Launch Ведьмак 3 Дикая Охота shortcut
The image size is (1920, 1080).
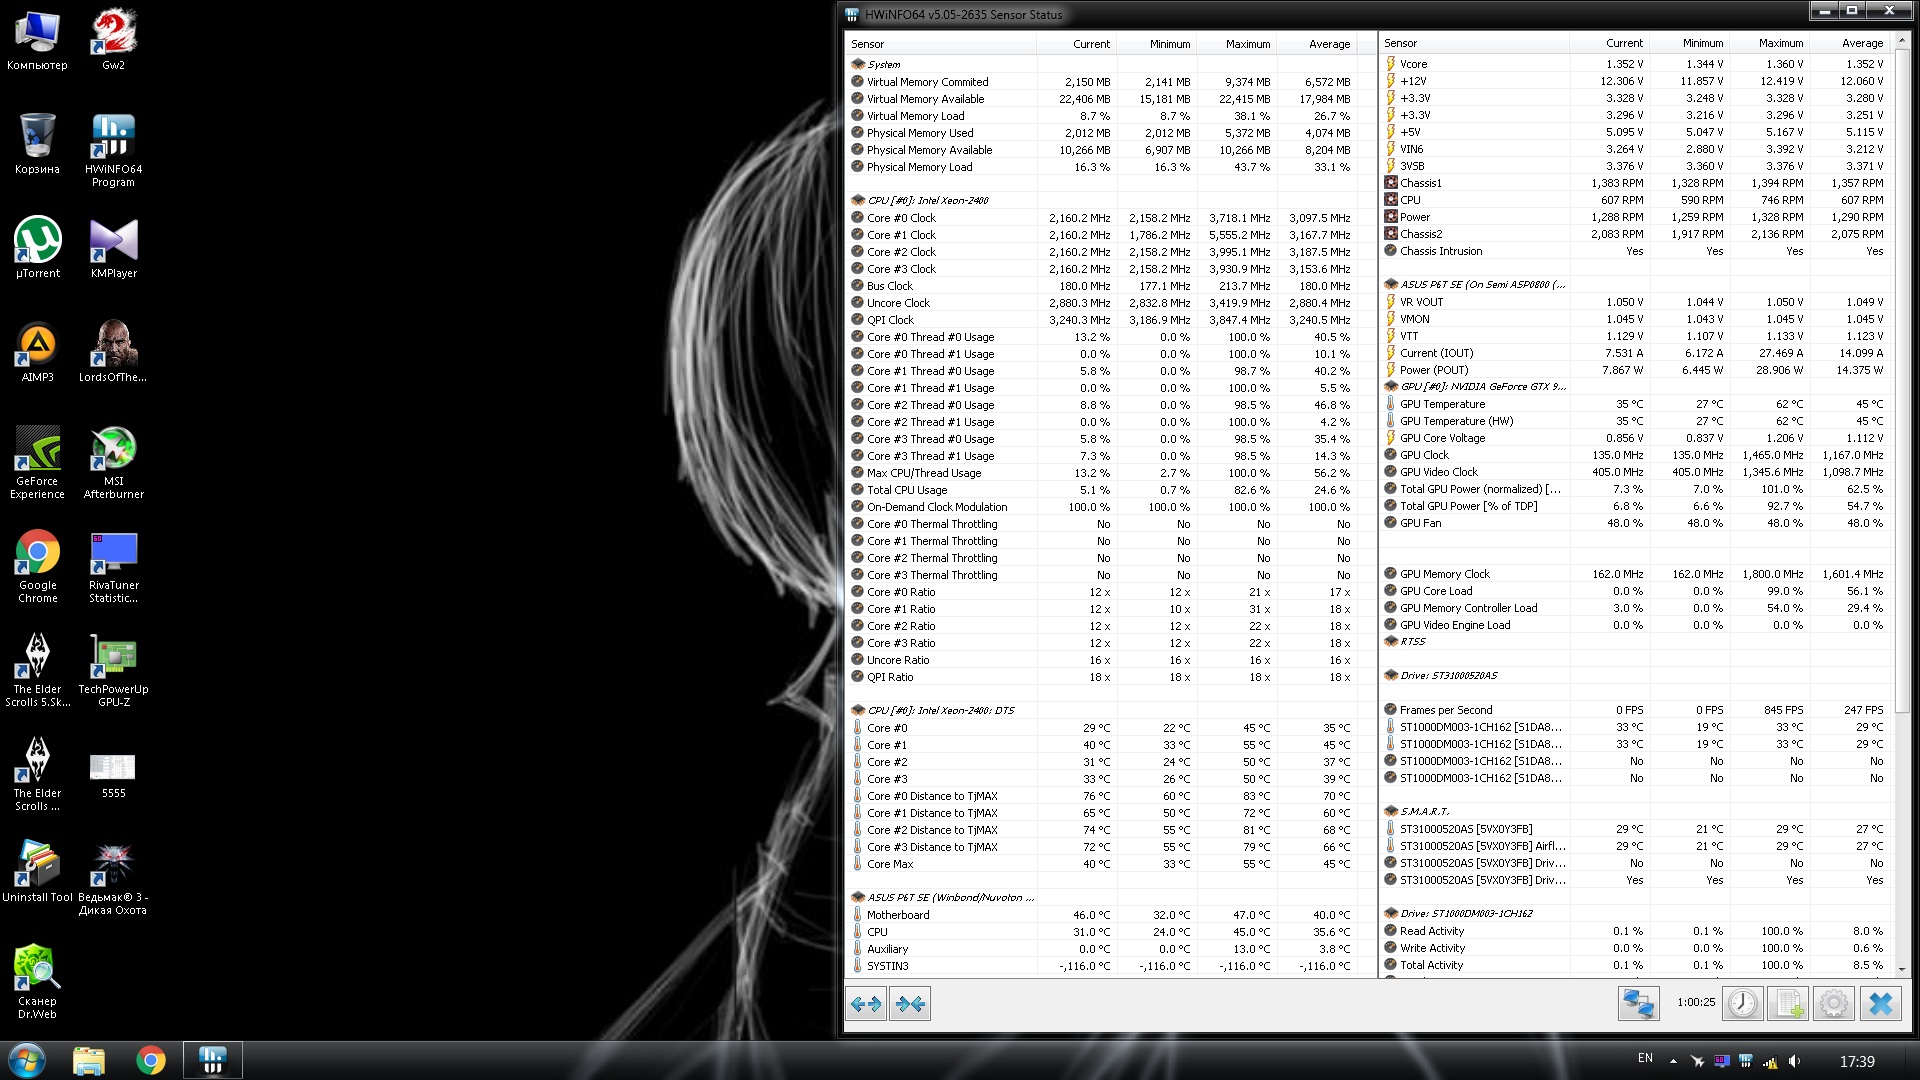point(113,878)
